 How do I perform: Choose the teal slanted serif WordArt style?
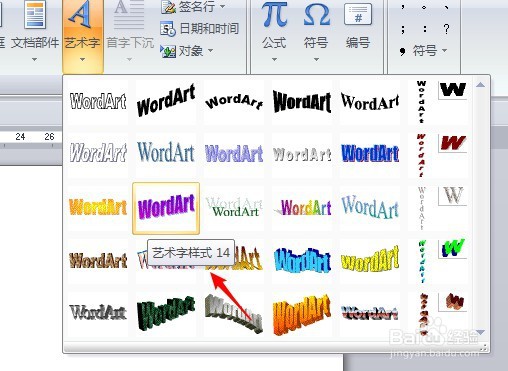pyautogui.click(x=370, y=208)
